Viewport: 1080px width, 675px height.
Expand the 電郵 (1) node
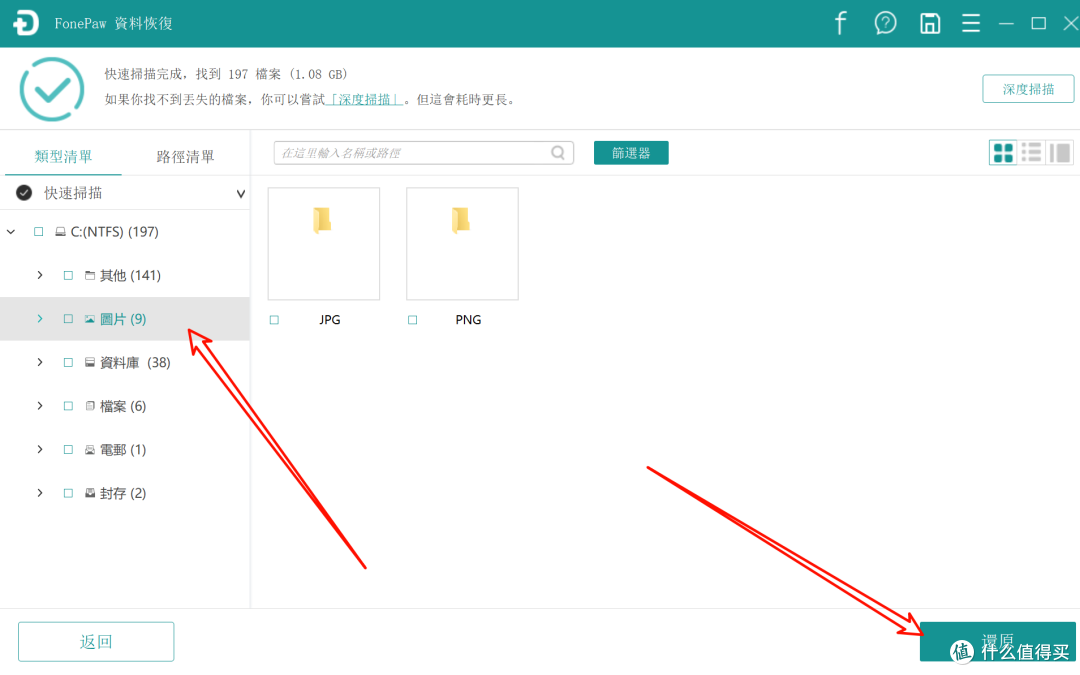tap(40, 450)
